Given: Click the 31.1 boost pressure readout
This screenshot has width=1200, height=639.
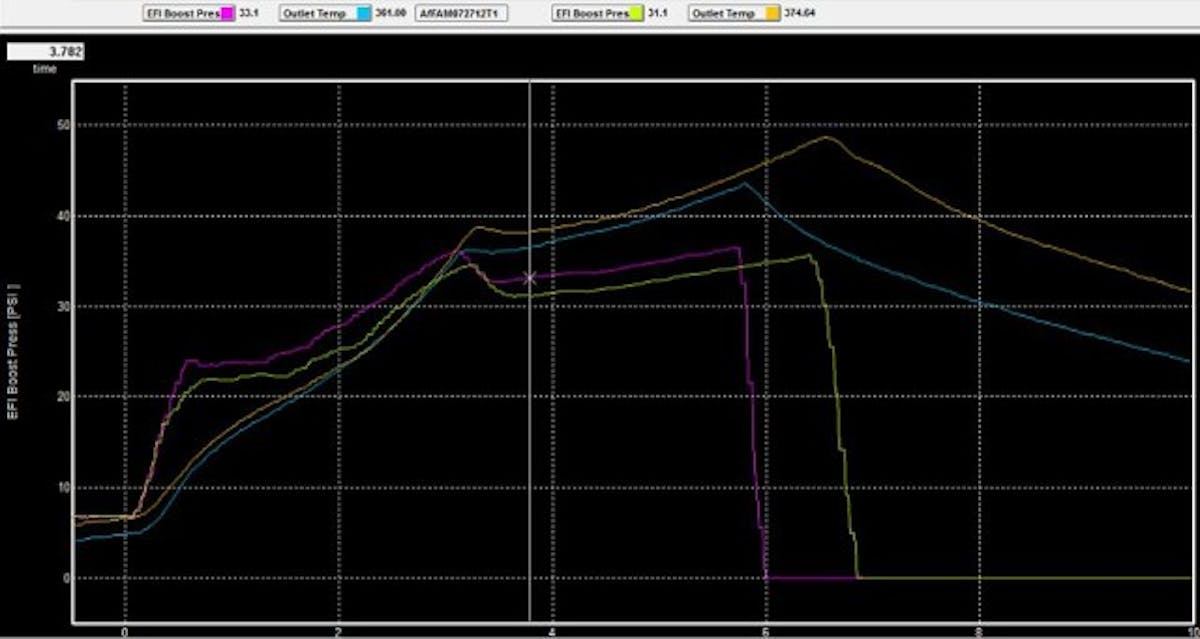Looking at the screenshot, I should click(659, 14).
